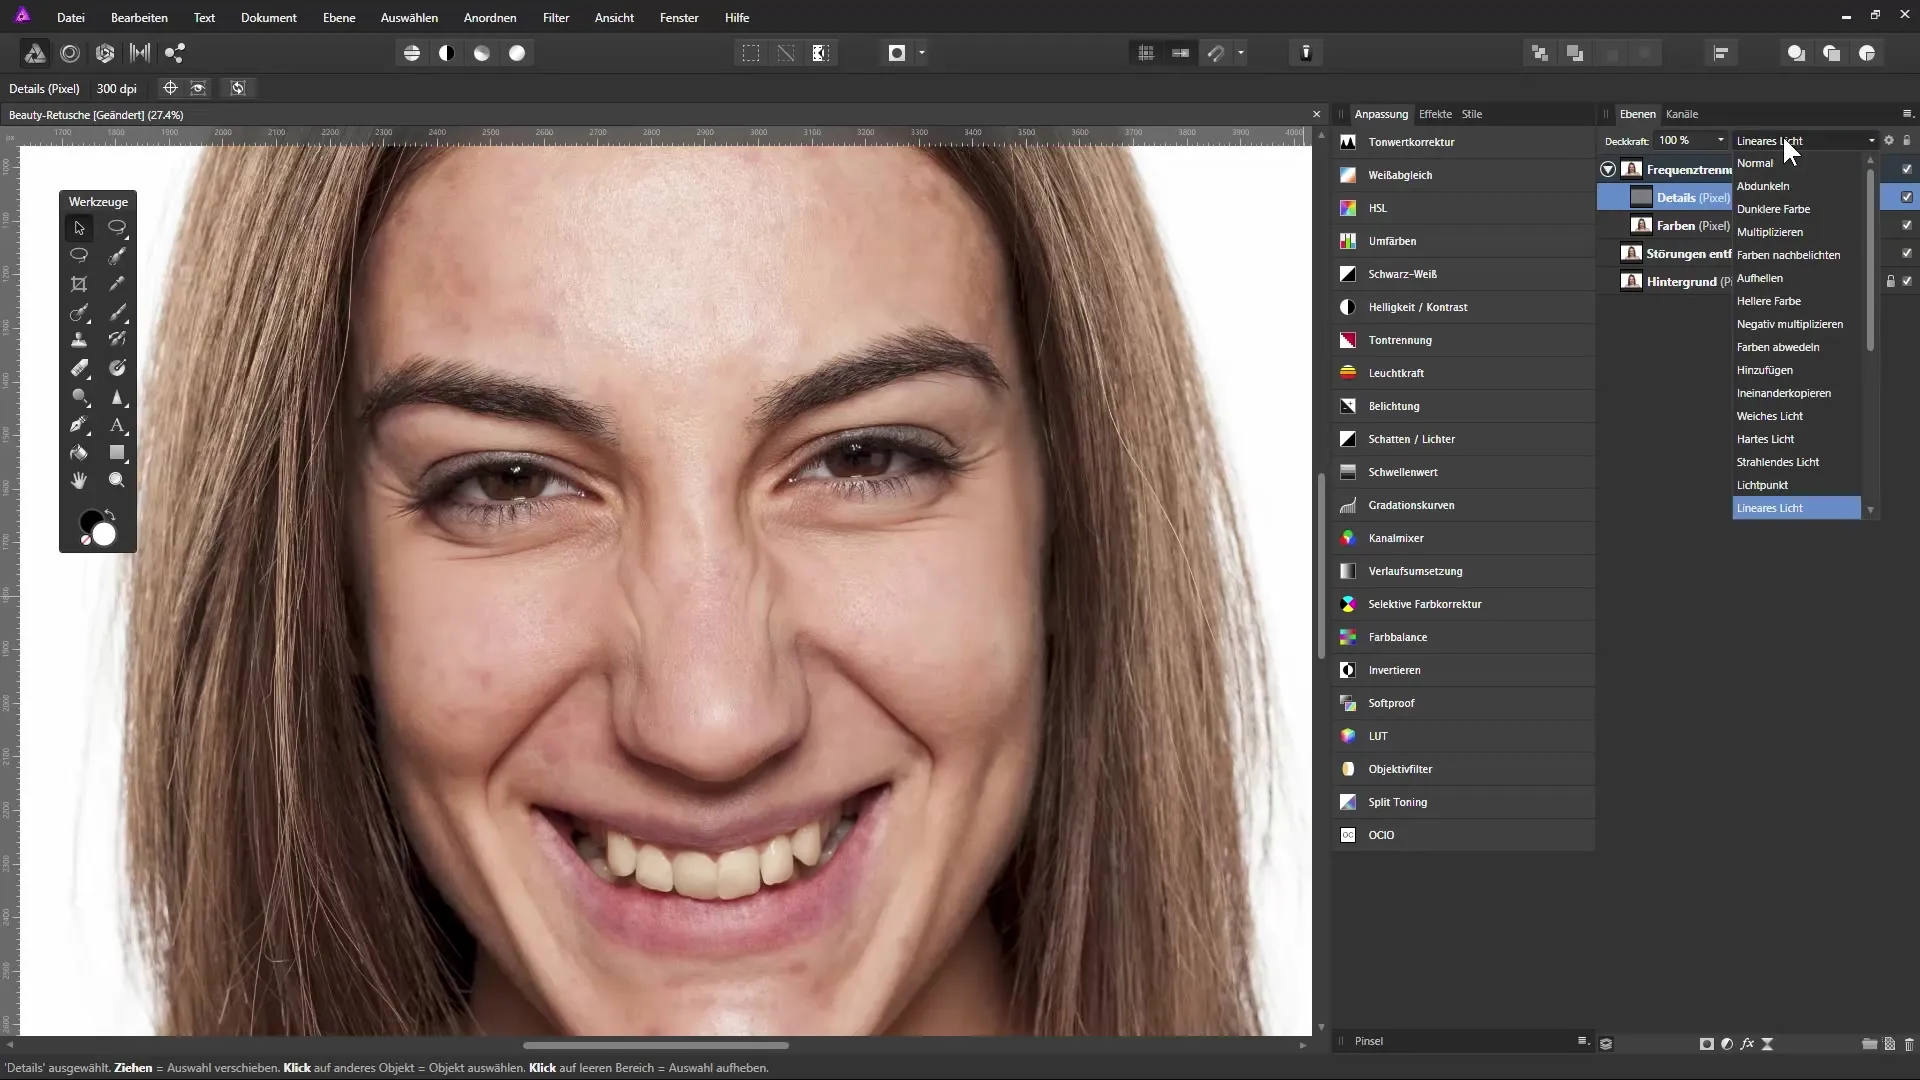The width and height of the screenshot is (1920, 1080).
Task: Add Helligkeit / Kontrast adjustment
Action: pyautogui.click(x=1463, y=307)
